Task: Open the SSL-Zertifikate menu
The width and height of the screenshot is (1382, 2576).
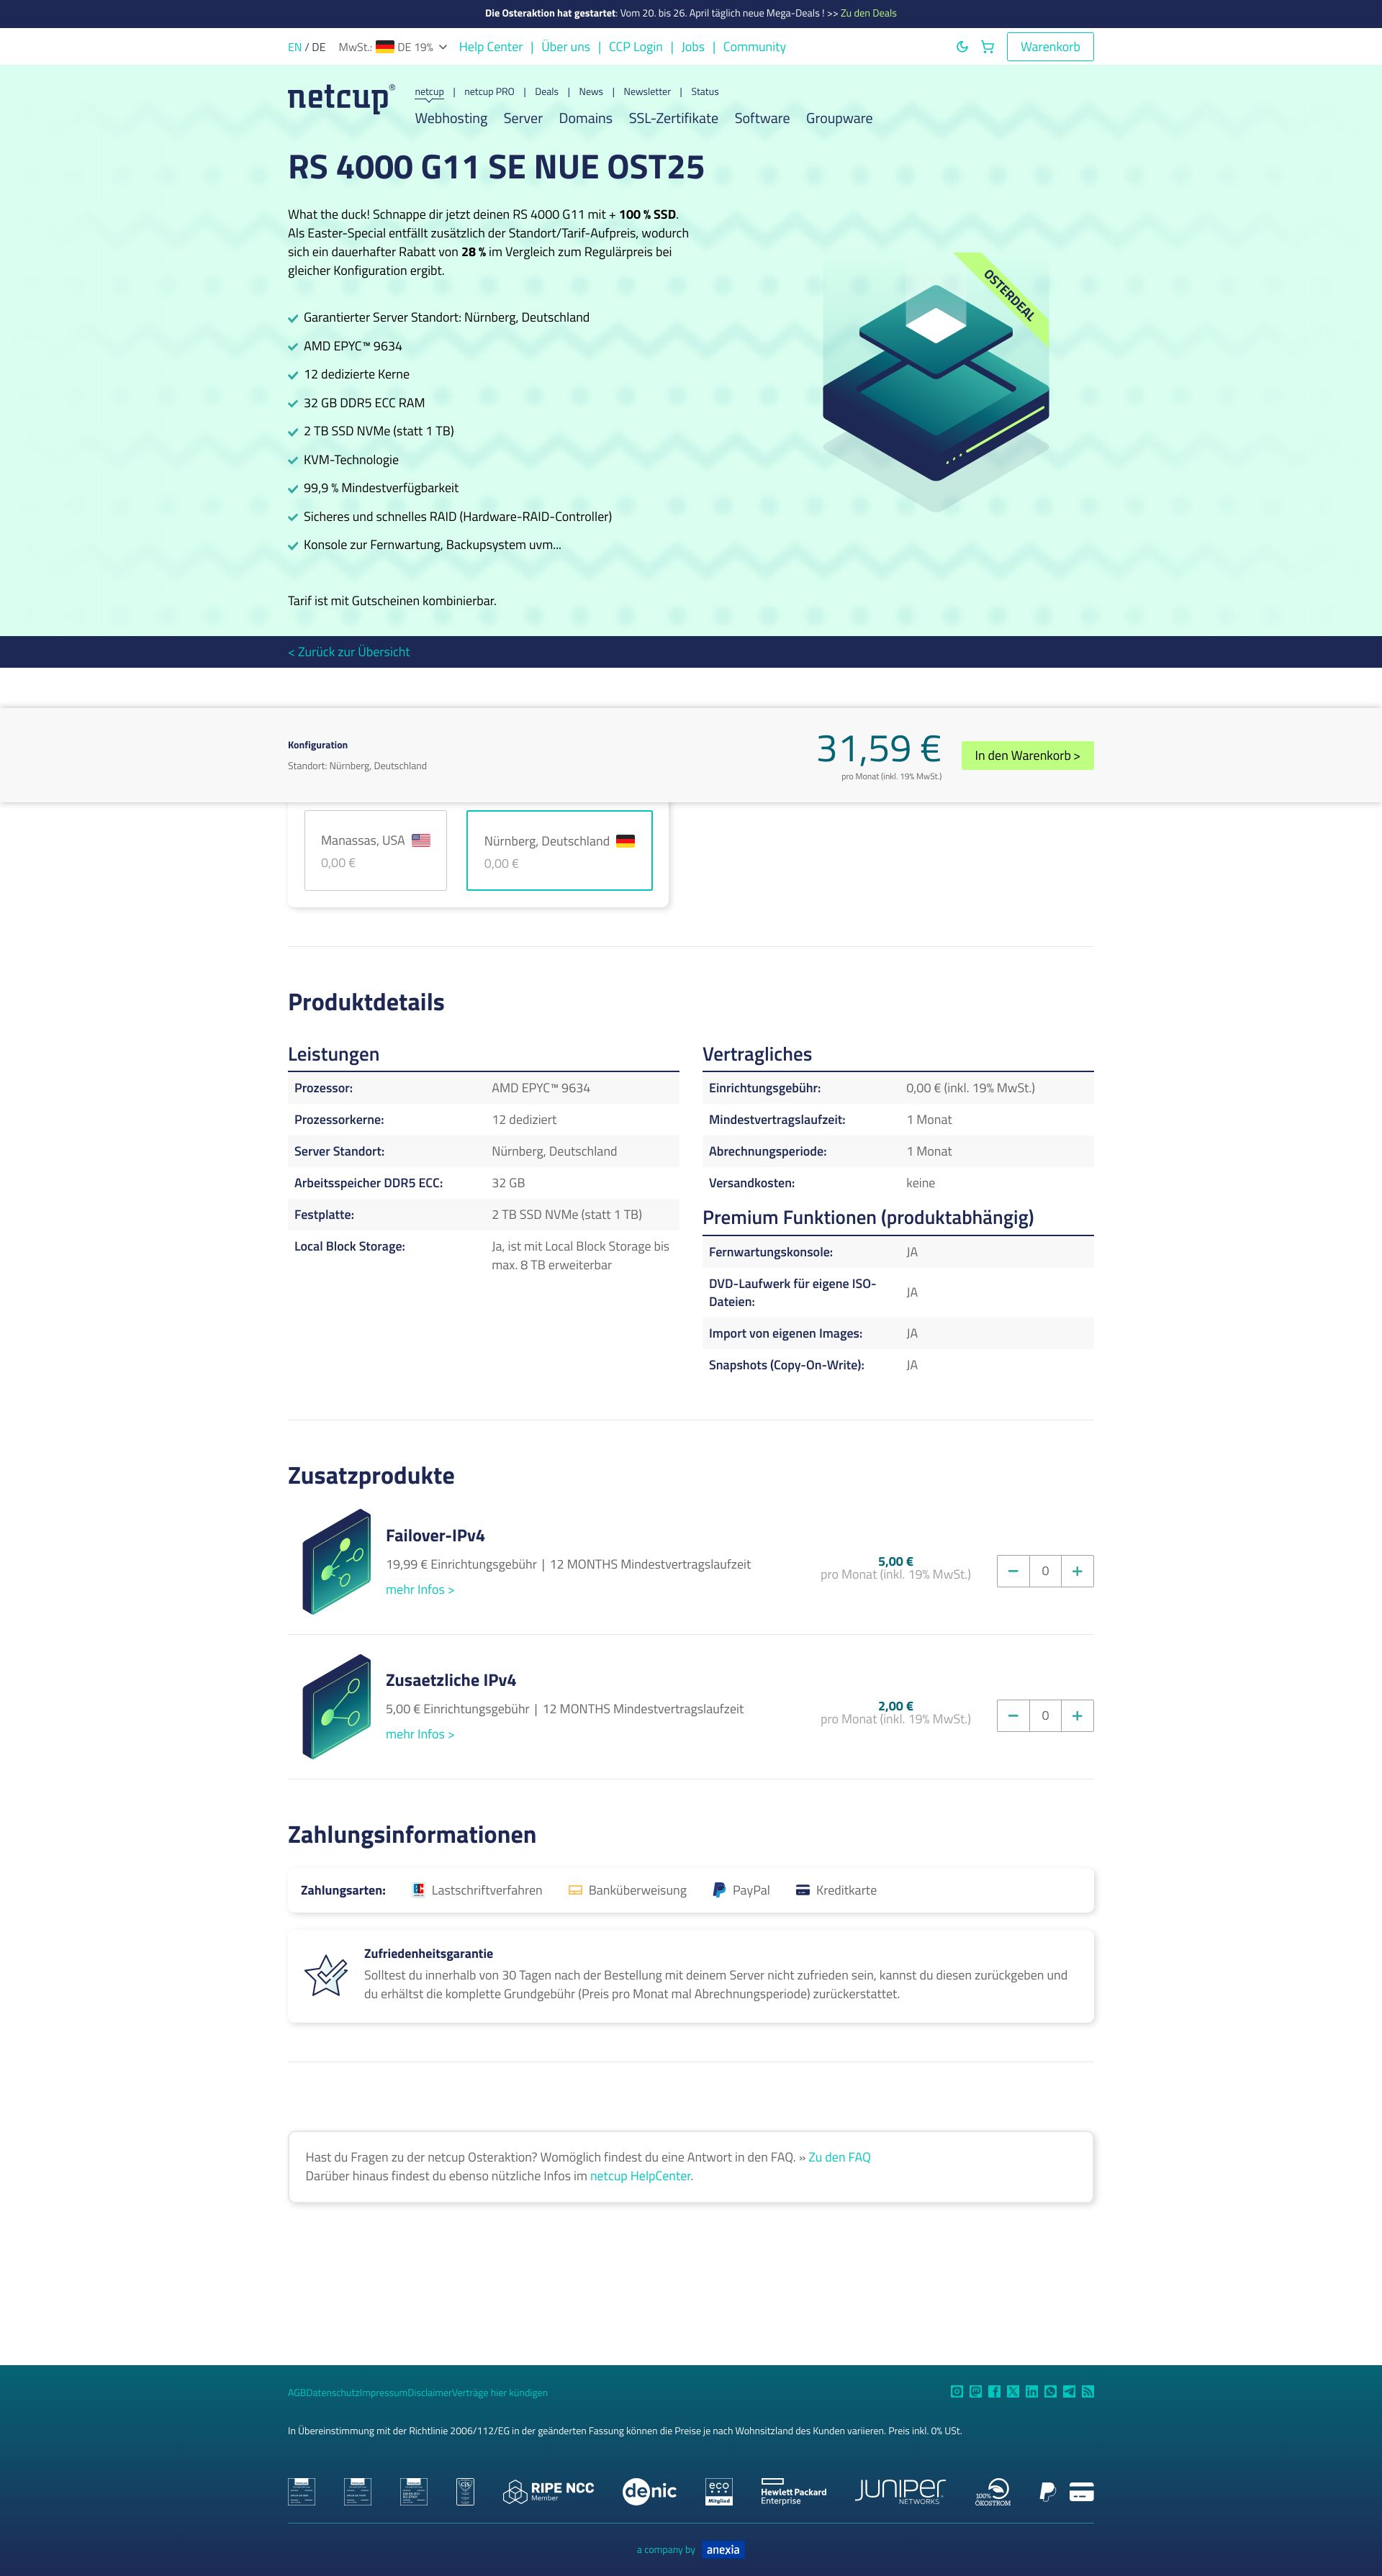Action: 673,118
